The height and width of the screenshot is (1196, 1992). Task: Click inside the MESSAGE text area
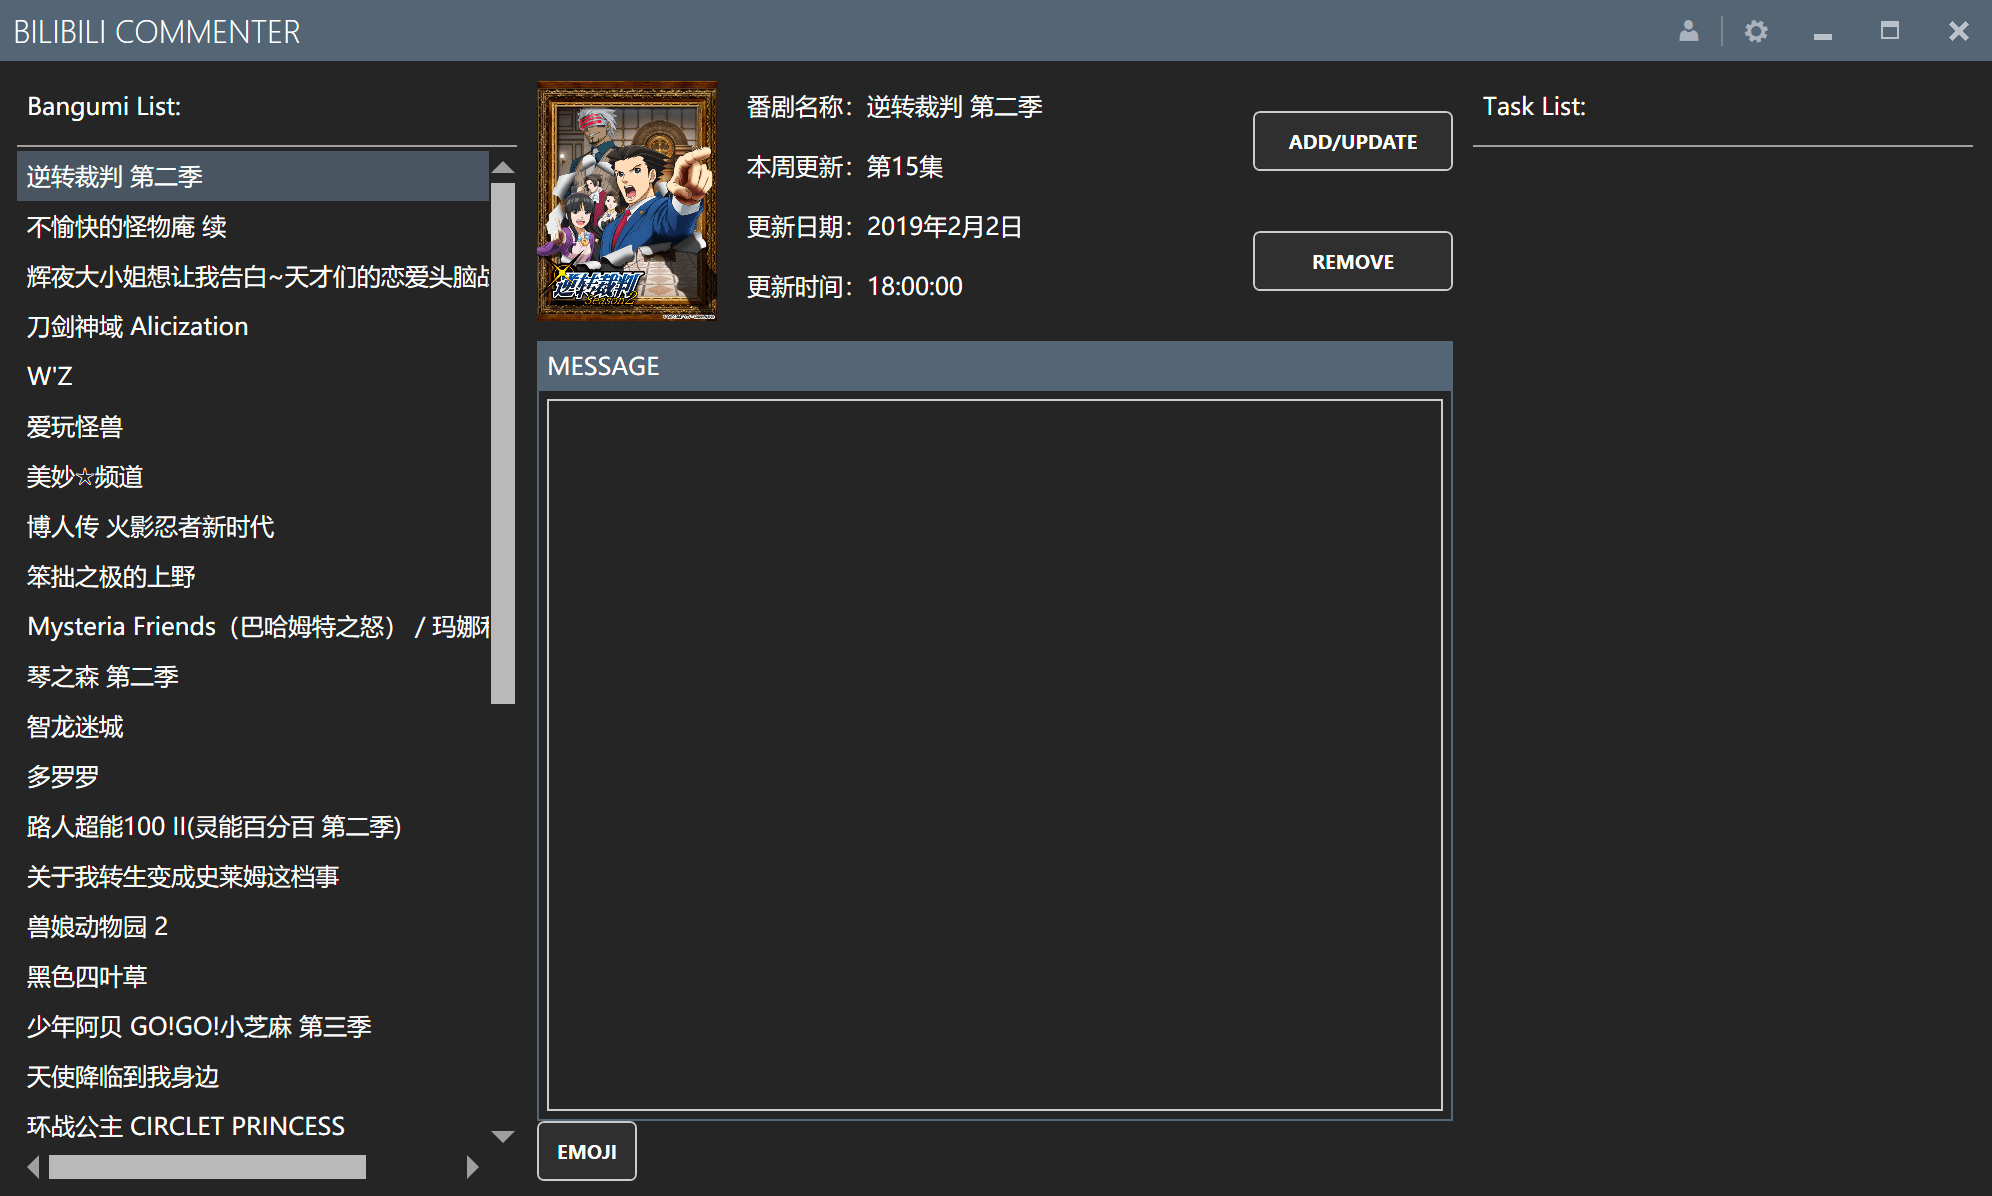[x=994, y=754]
